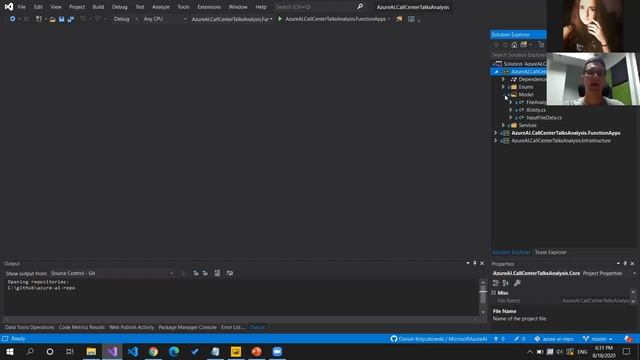Click the Clear All Output icon
Screen dimensions: 640x360
click(x=217, y=273)
